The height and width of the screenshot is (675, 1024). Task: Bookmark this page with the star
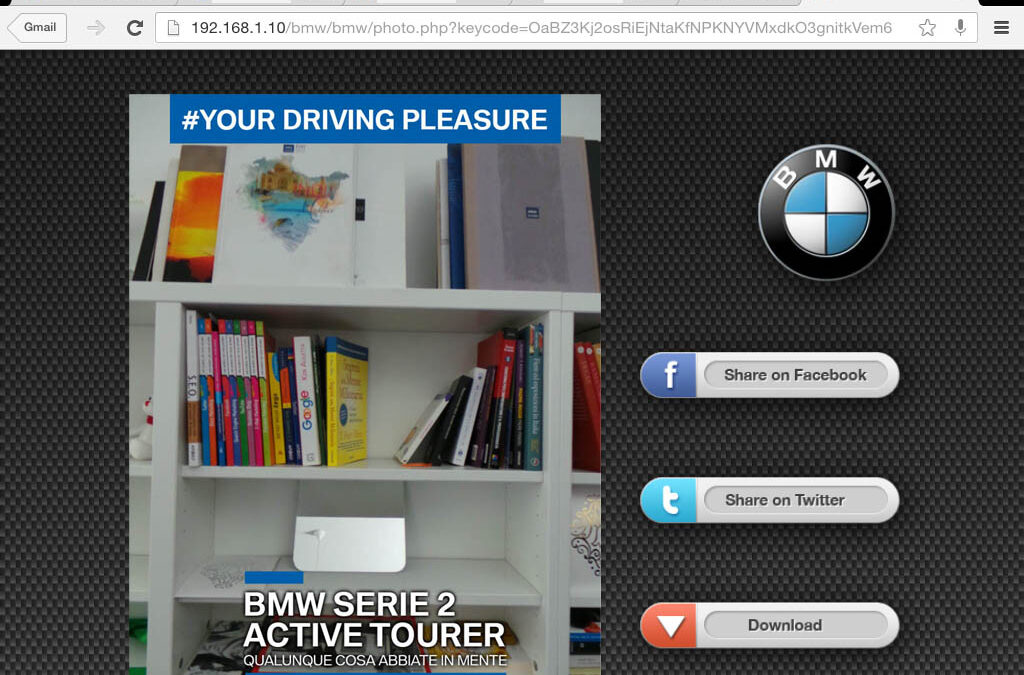[927, 27]
